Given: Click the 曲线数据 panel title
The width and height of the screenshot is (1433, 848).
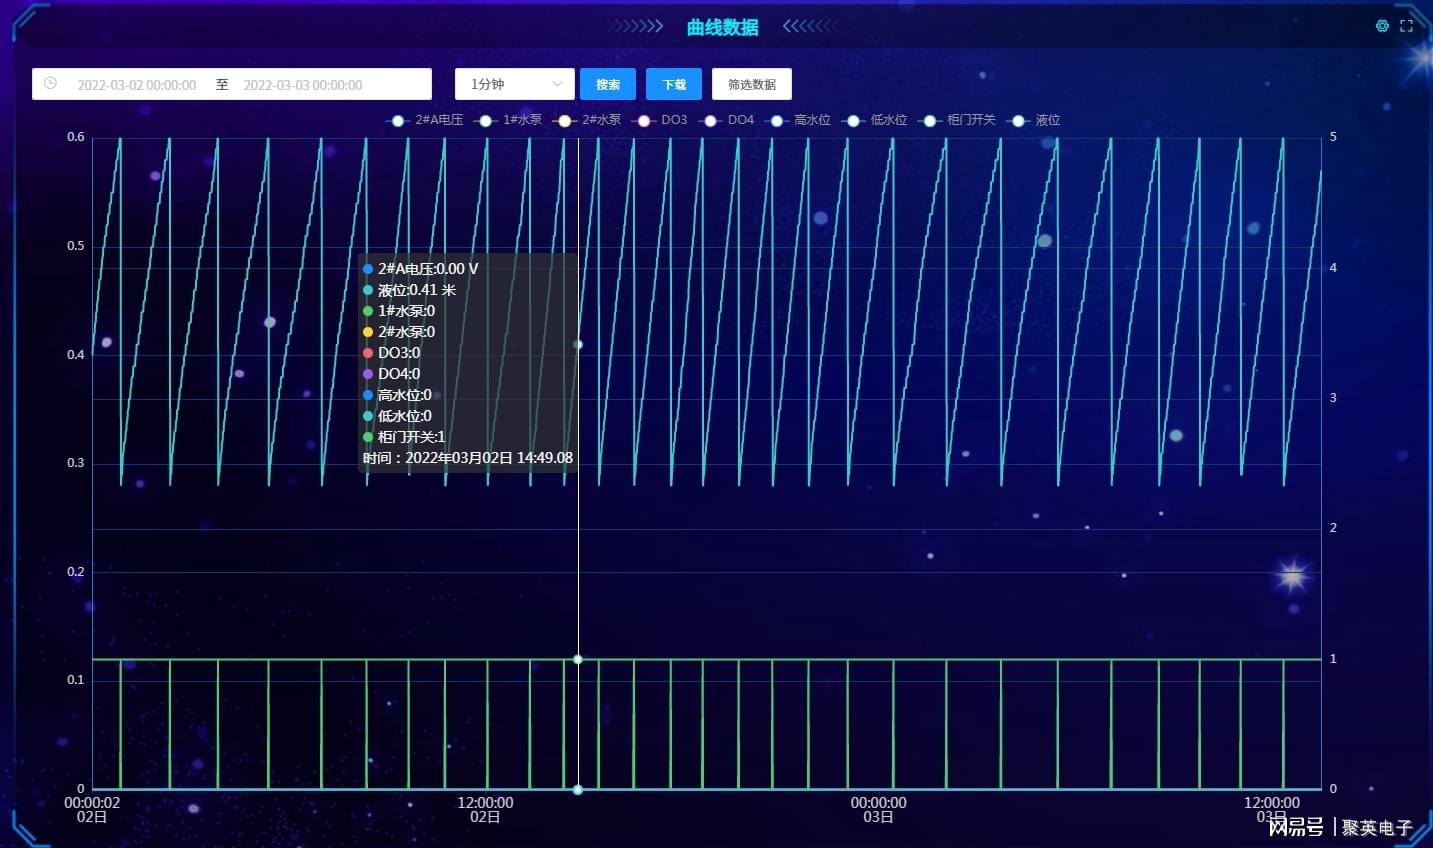Looking at the screenshot, I should [x=722, y=27].
